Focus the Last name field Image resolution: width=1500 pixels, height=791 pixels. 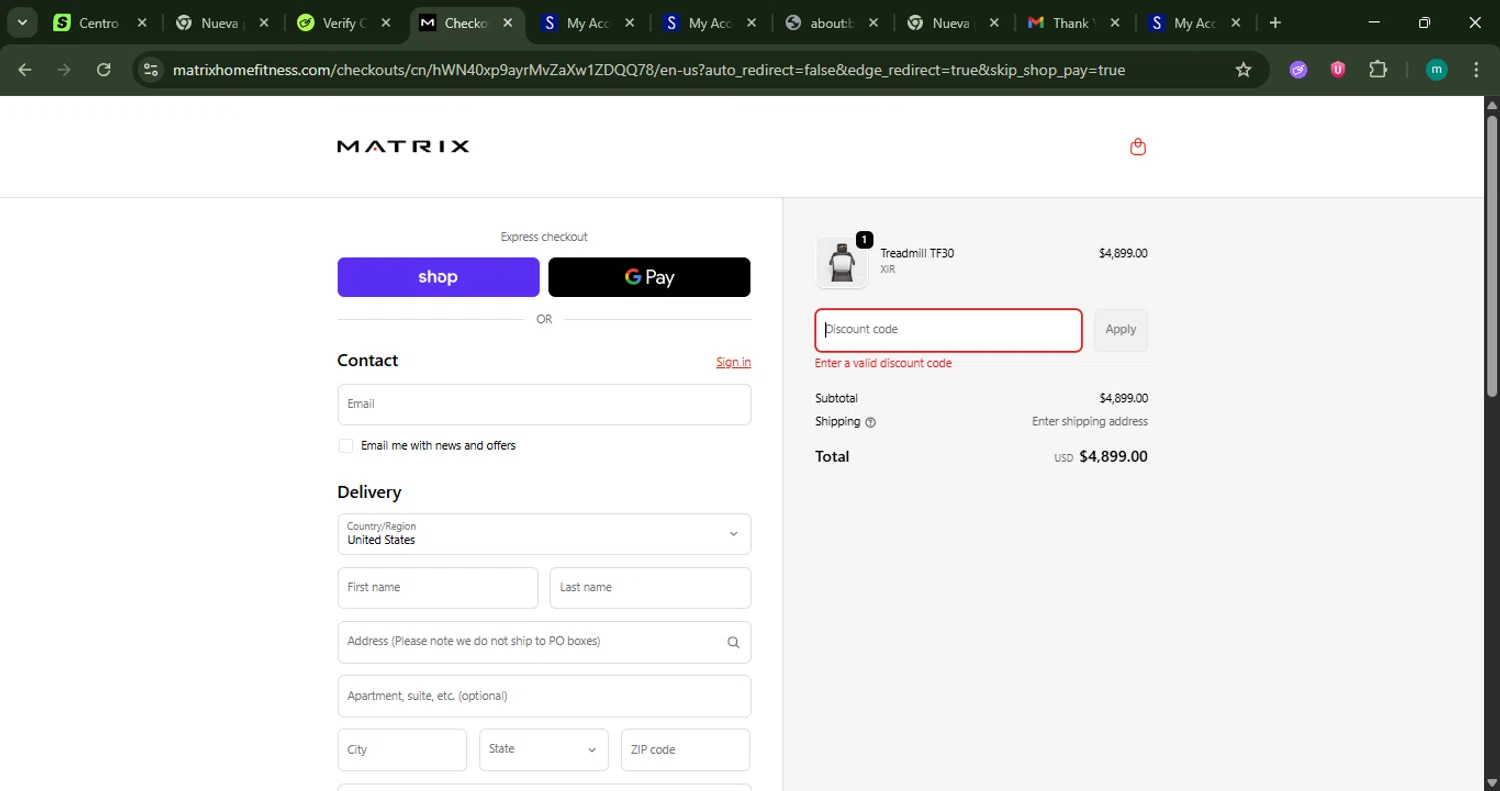tap(650, 588)
